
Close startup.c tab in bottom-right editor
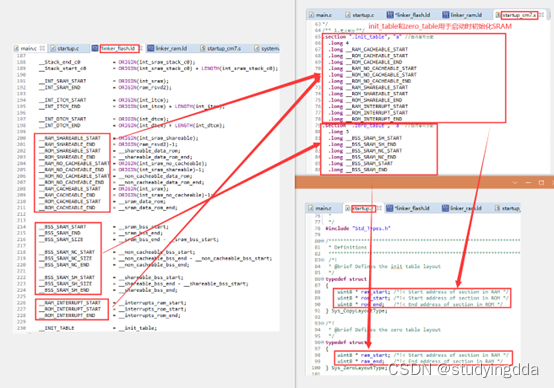379,208
